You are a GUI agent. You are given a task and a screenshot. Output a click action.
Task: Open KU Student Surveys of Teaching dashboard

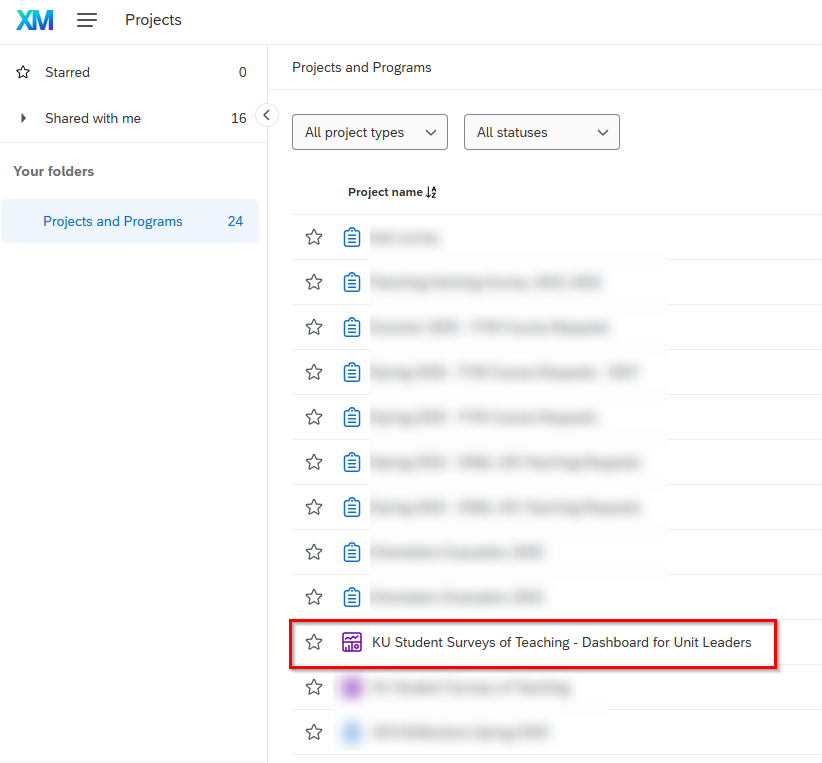561,642
